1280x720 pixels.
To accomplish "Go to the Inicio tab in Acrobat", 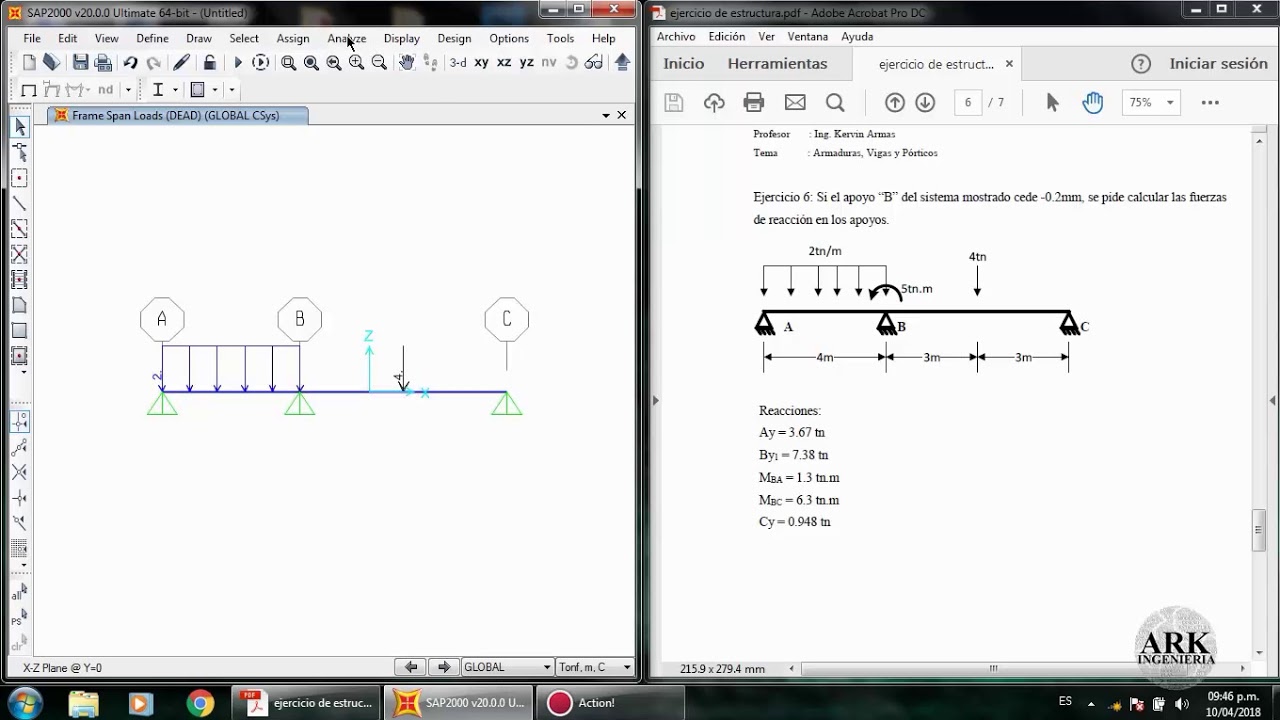I will point(684,63).
